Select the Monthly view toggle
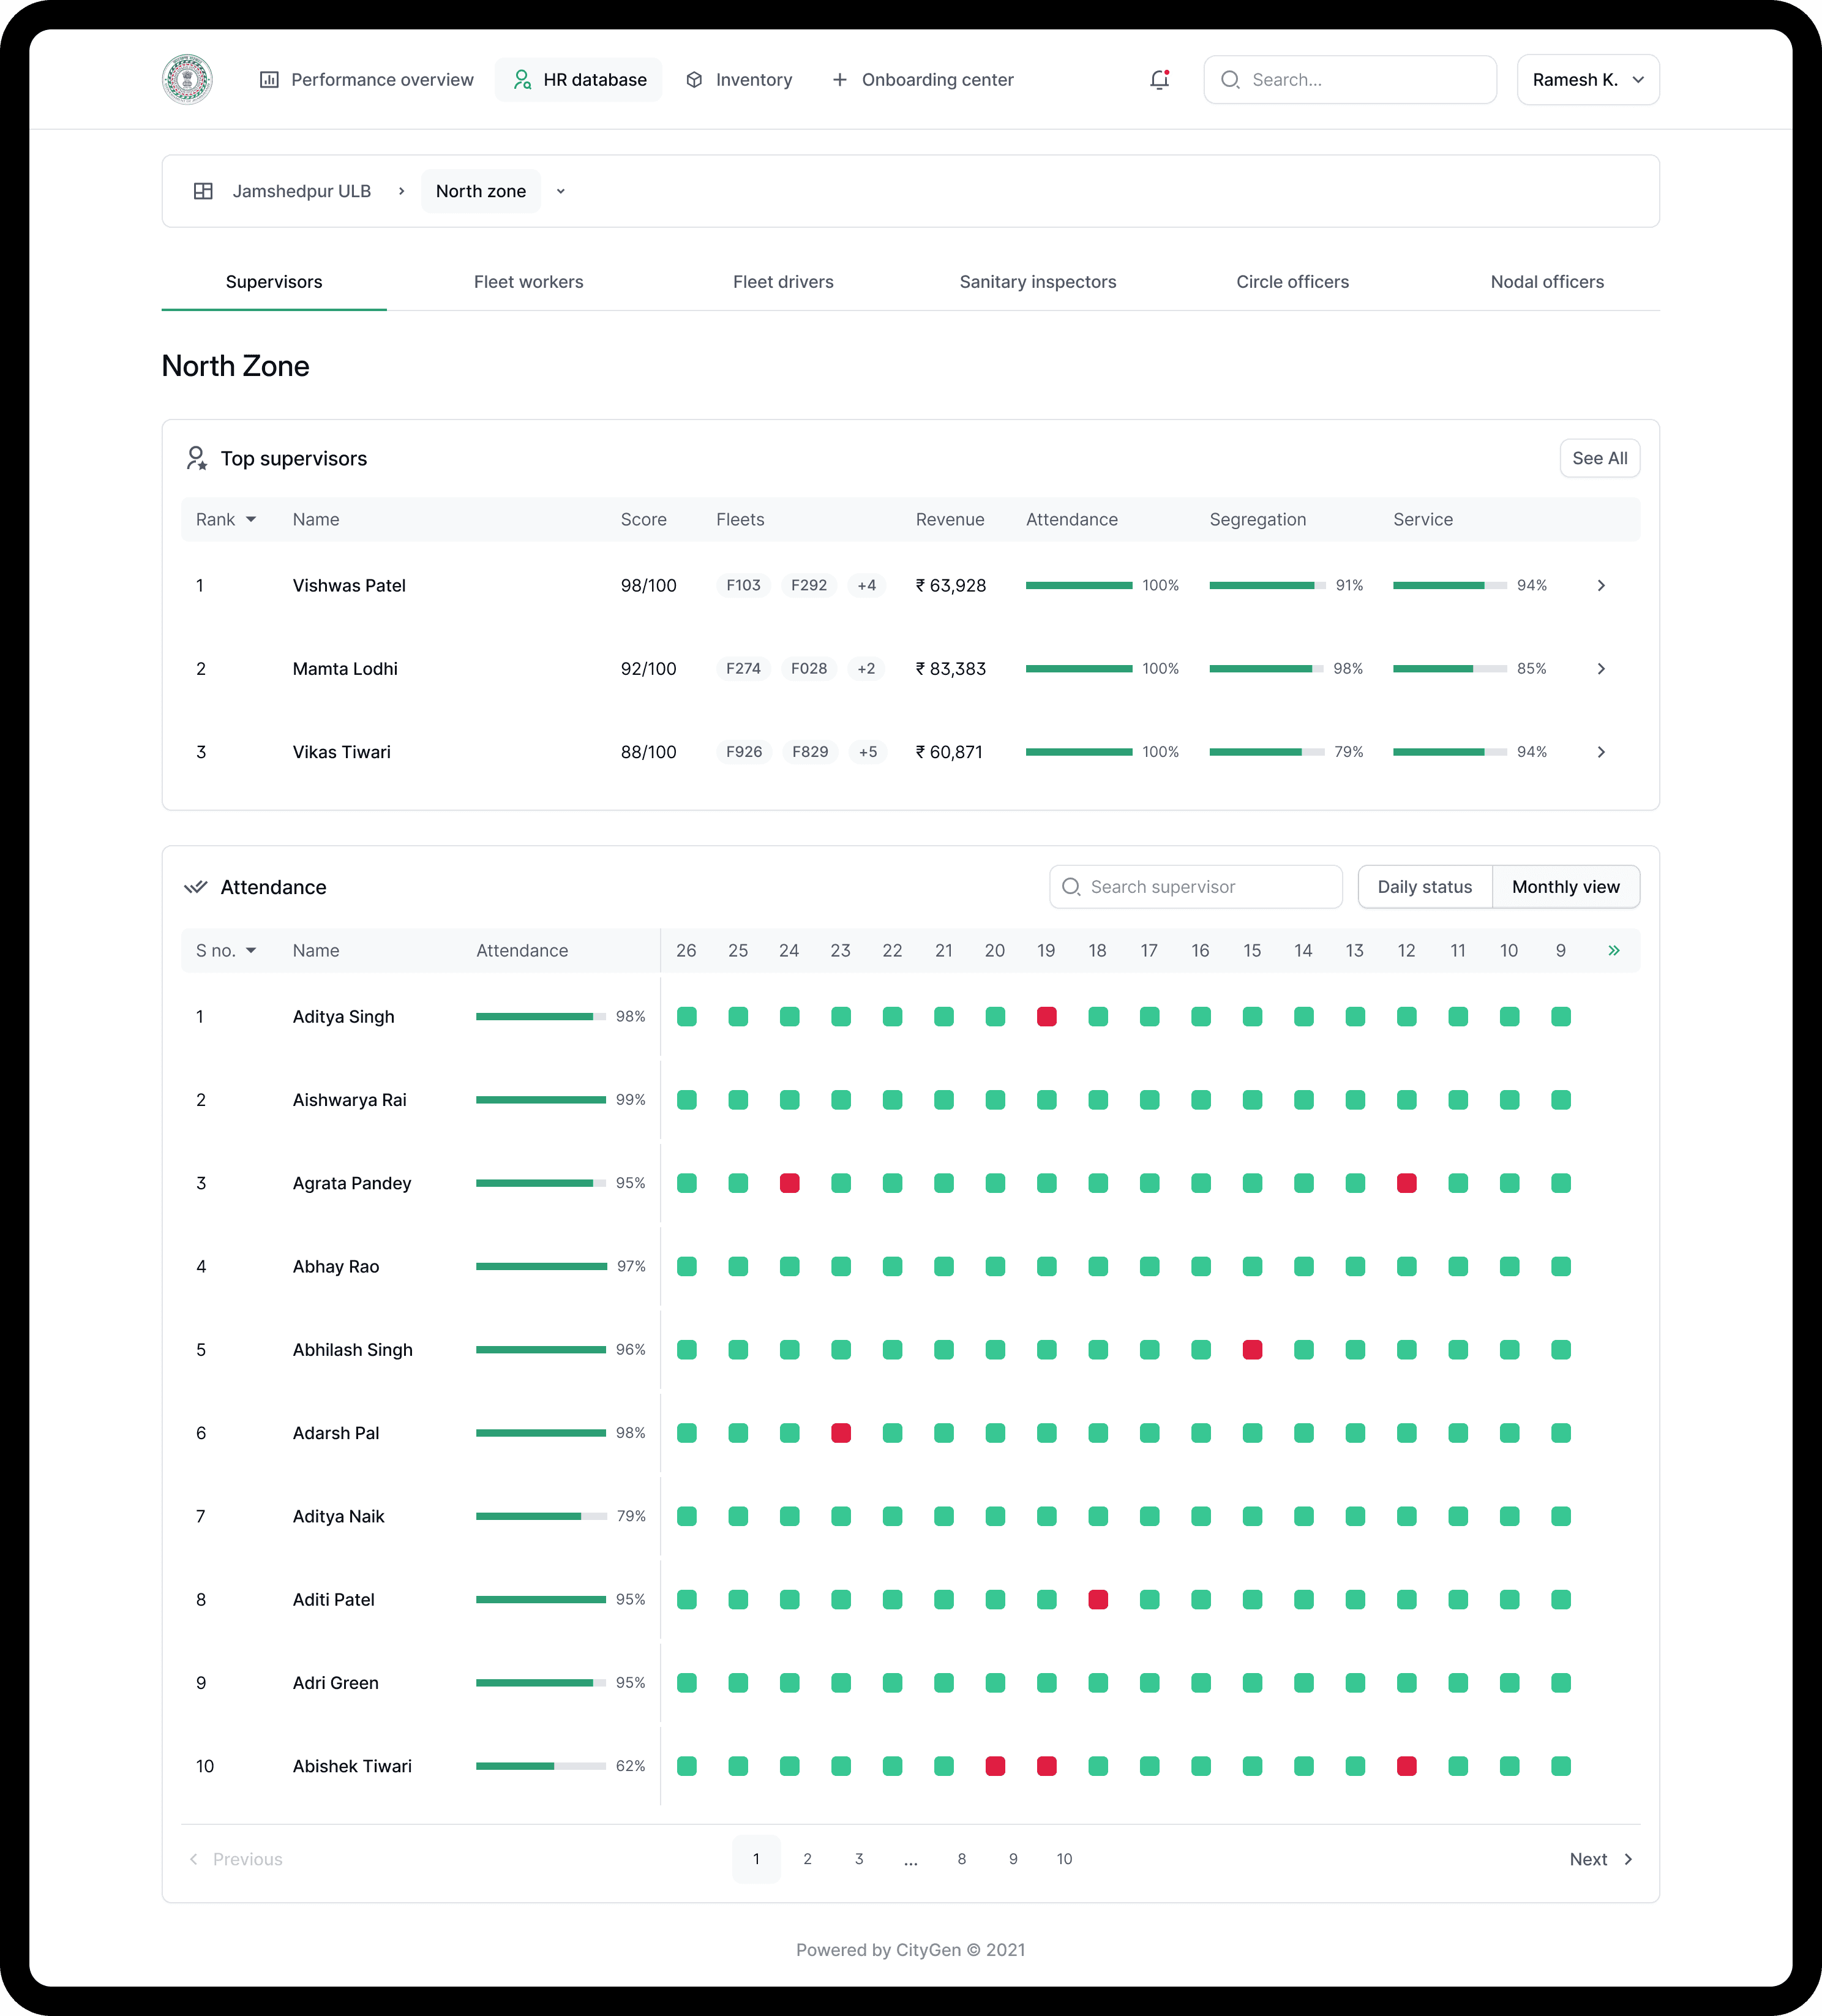This screenshot has width=1822, height=2016. (1565, 887)
